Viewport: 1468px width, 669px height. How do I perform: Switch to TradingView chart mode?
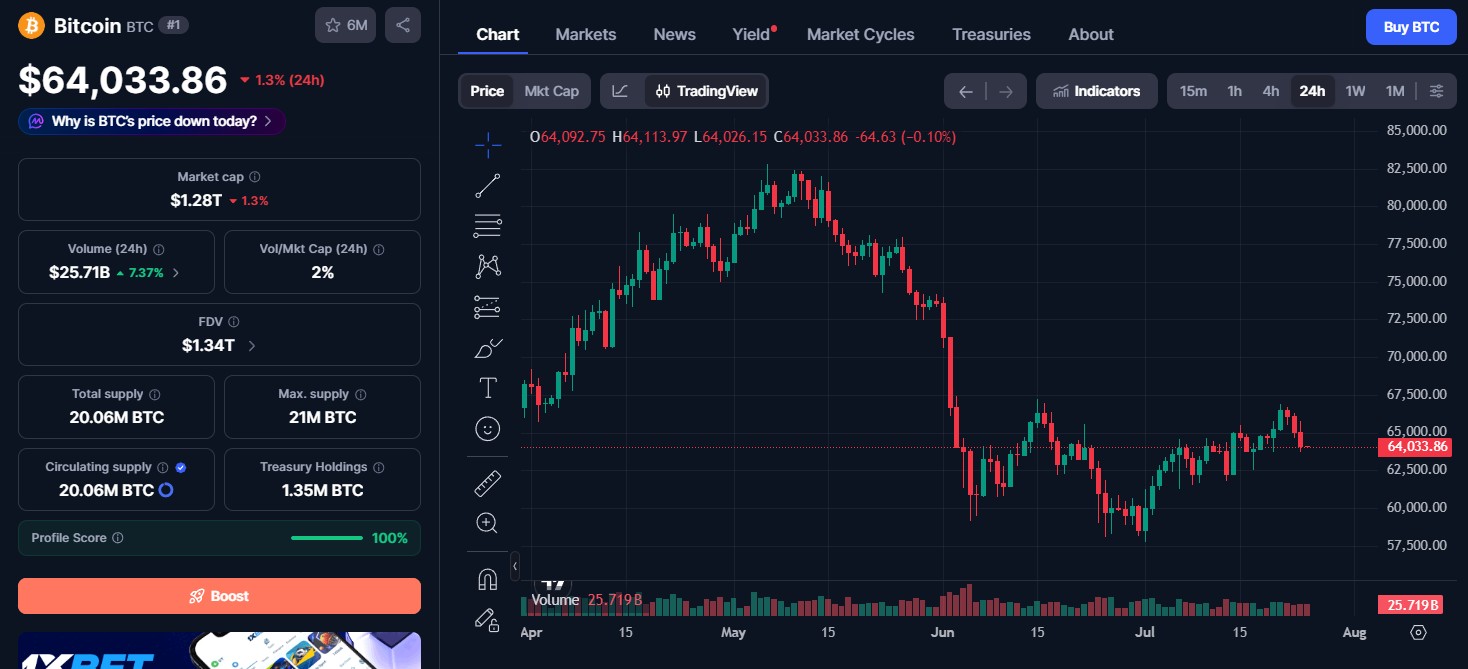tap(707, 91)
